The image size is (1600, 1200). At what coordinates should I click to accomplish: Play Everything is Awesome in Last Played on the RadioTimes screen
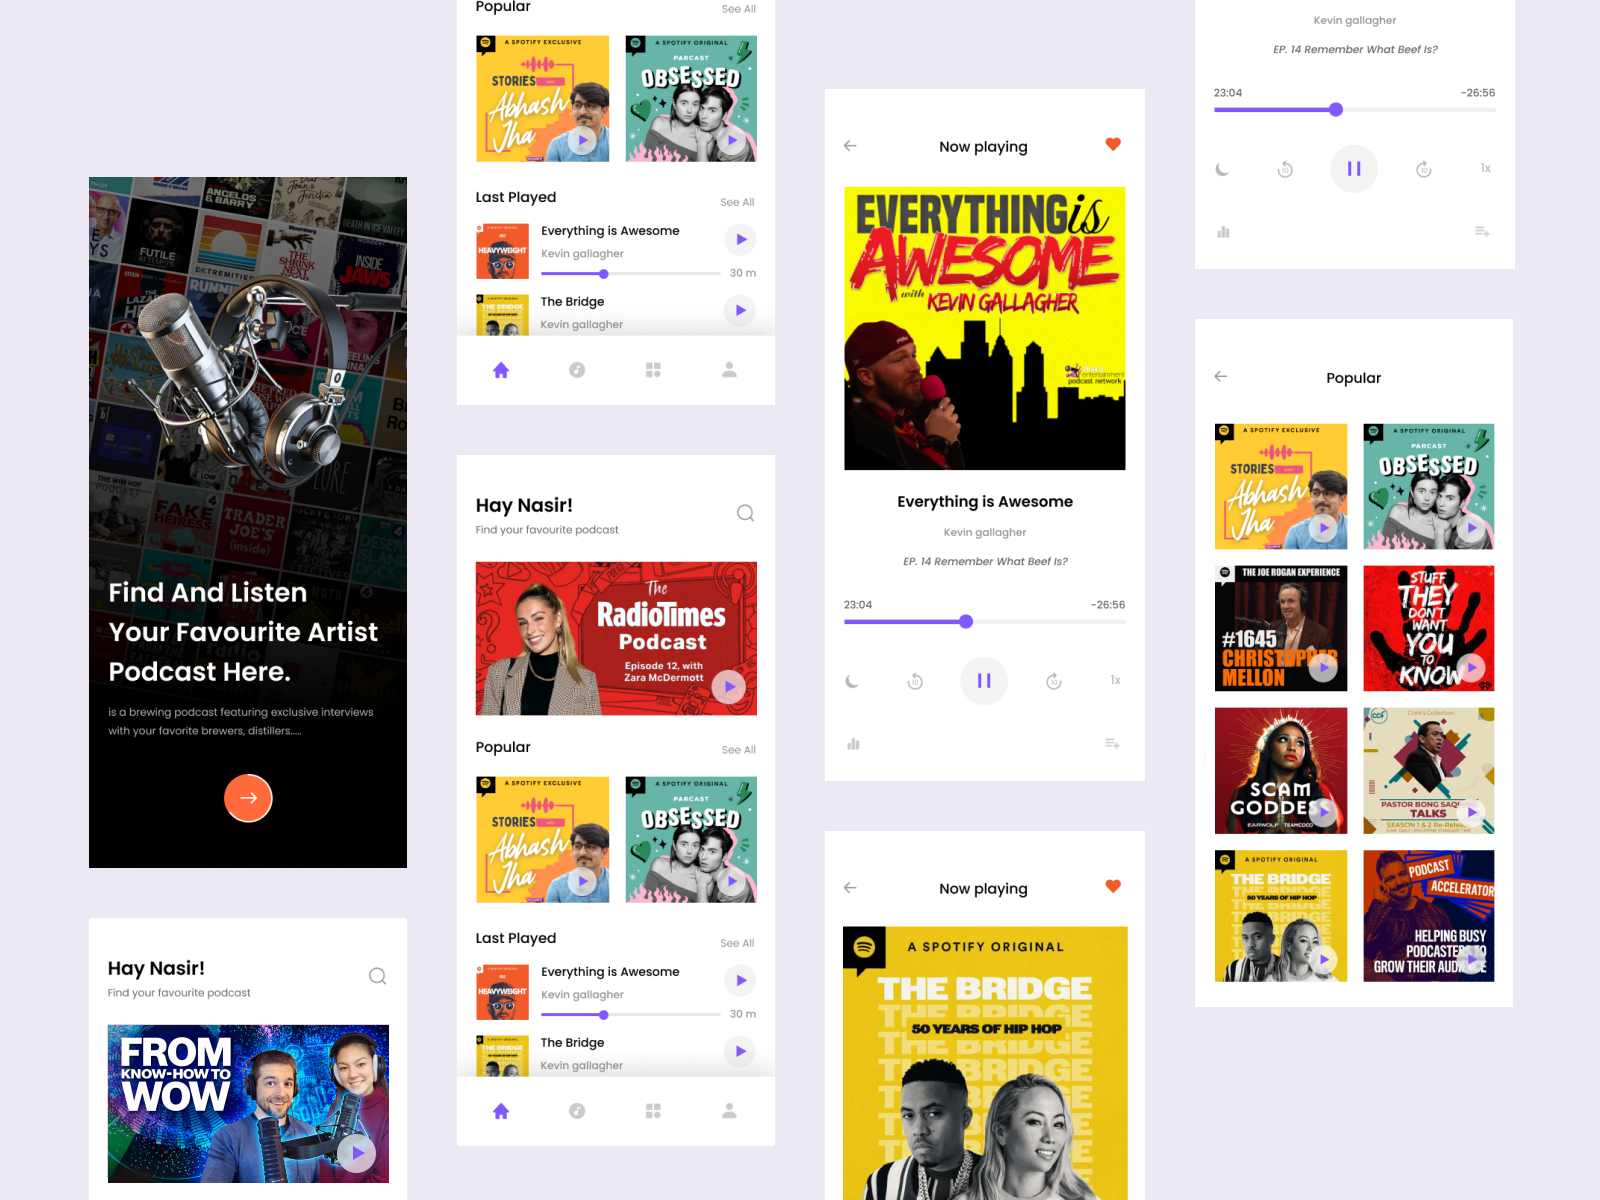(x=741, y=980)
